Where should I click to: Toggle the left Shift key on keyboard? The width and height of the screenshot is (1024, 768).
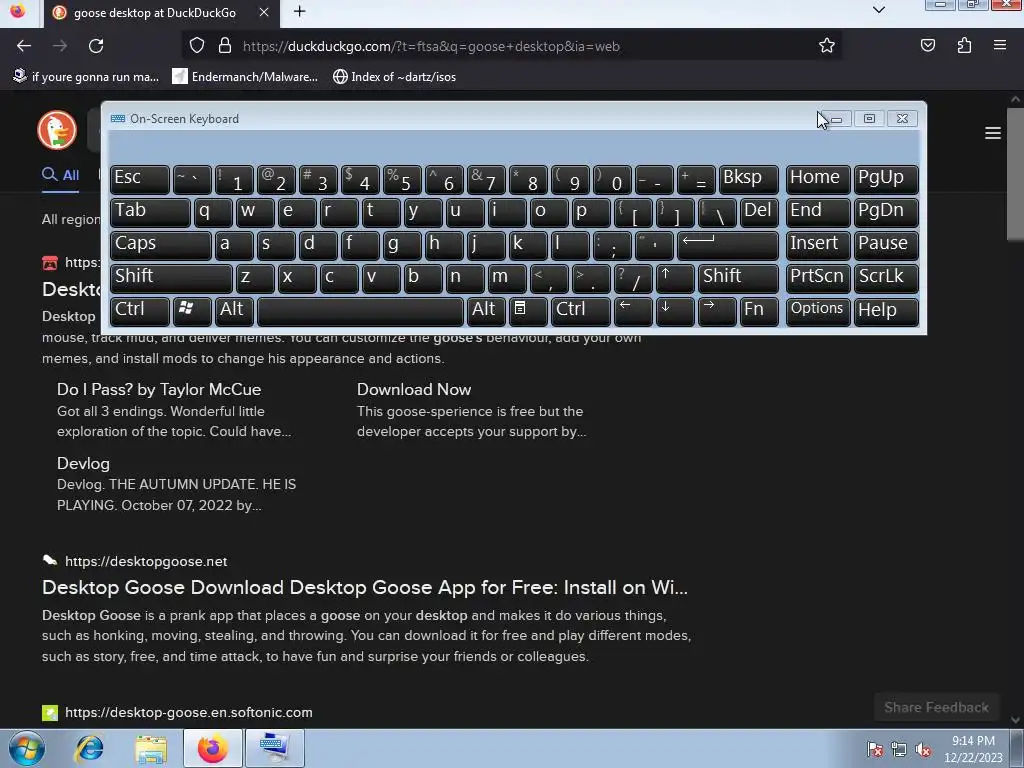(171, 278)
